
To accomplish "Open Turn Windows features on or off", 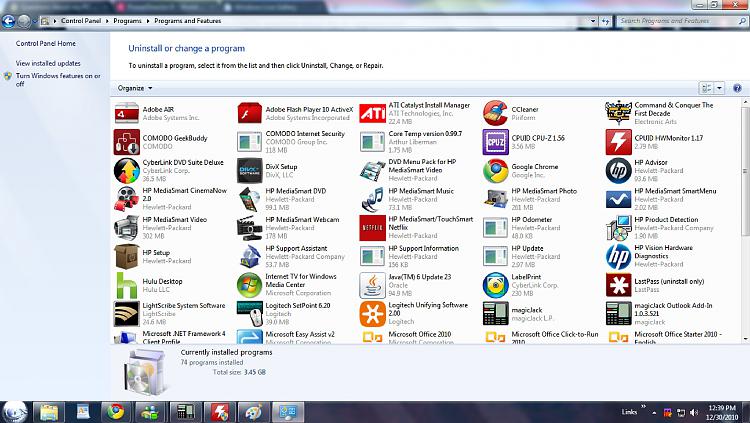I will coord(58,79).
